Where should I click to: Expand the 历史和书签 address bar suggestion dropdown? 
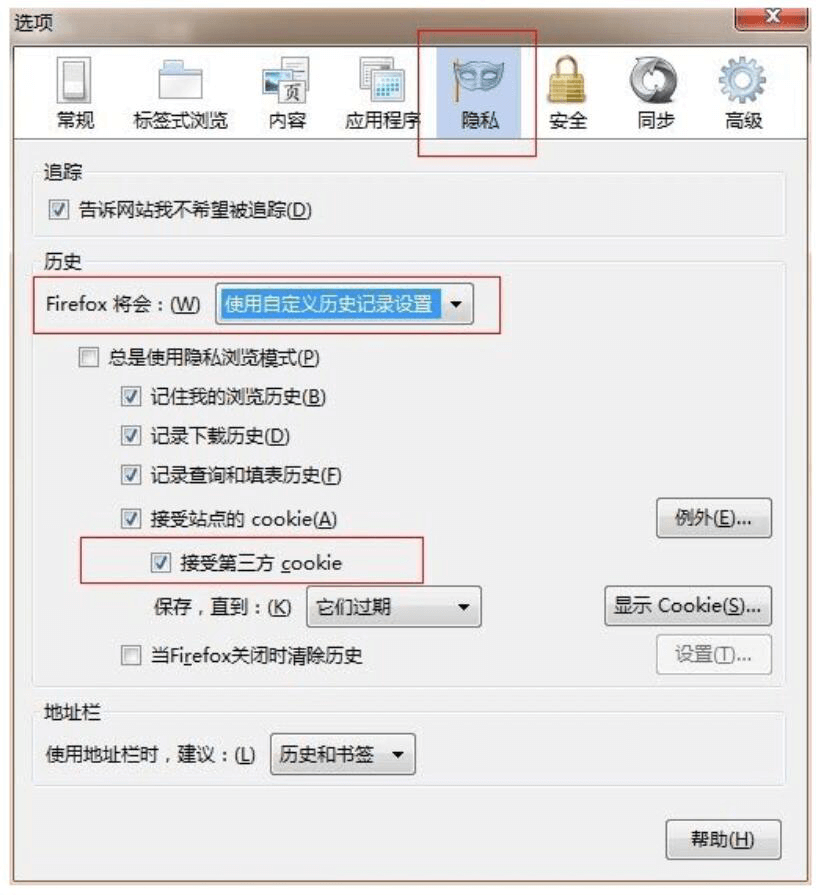click(x=343, y=754)
